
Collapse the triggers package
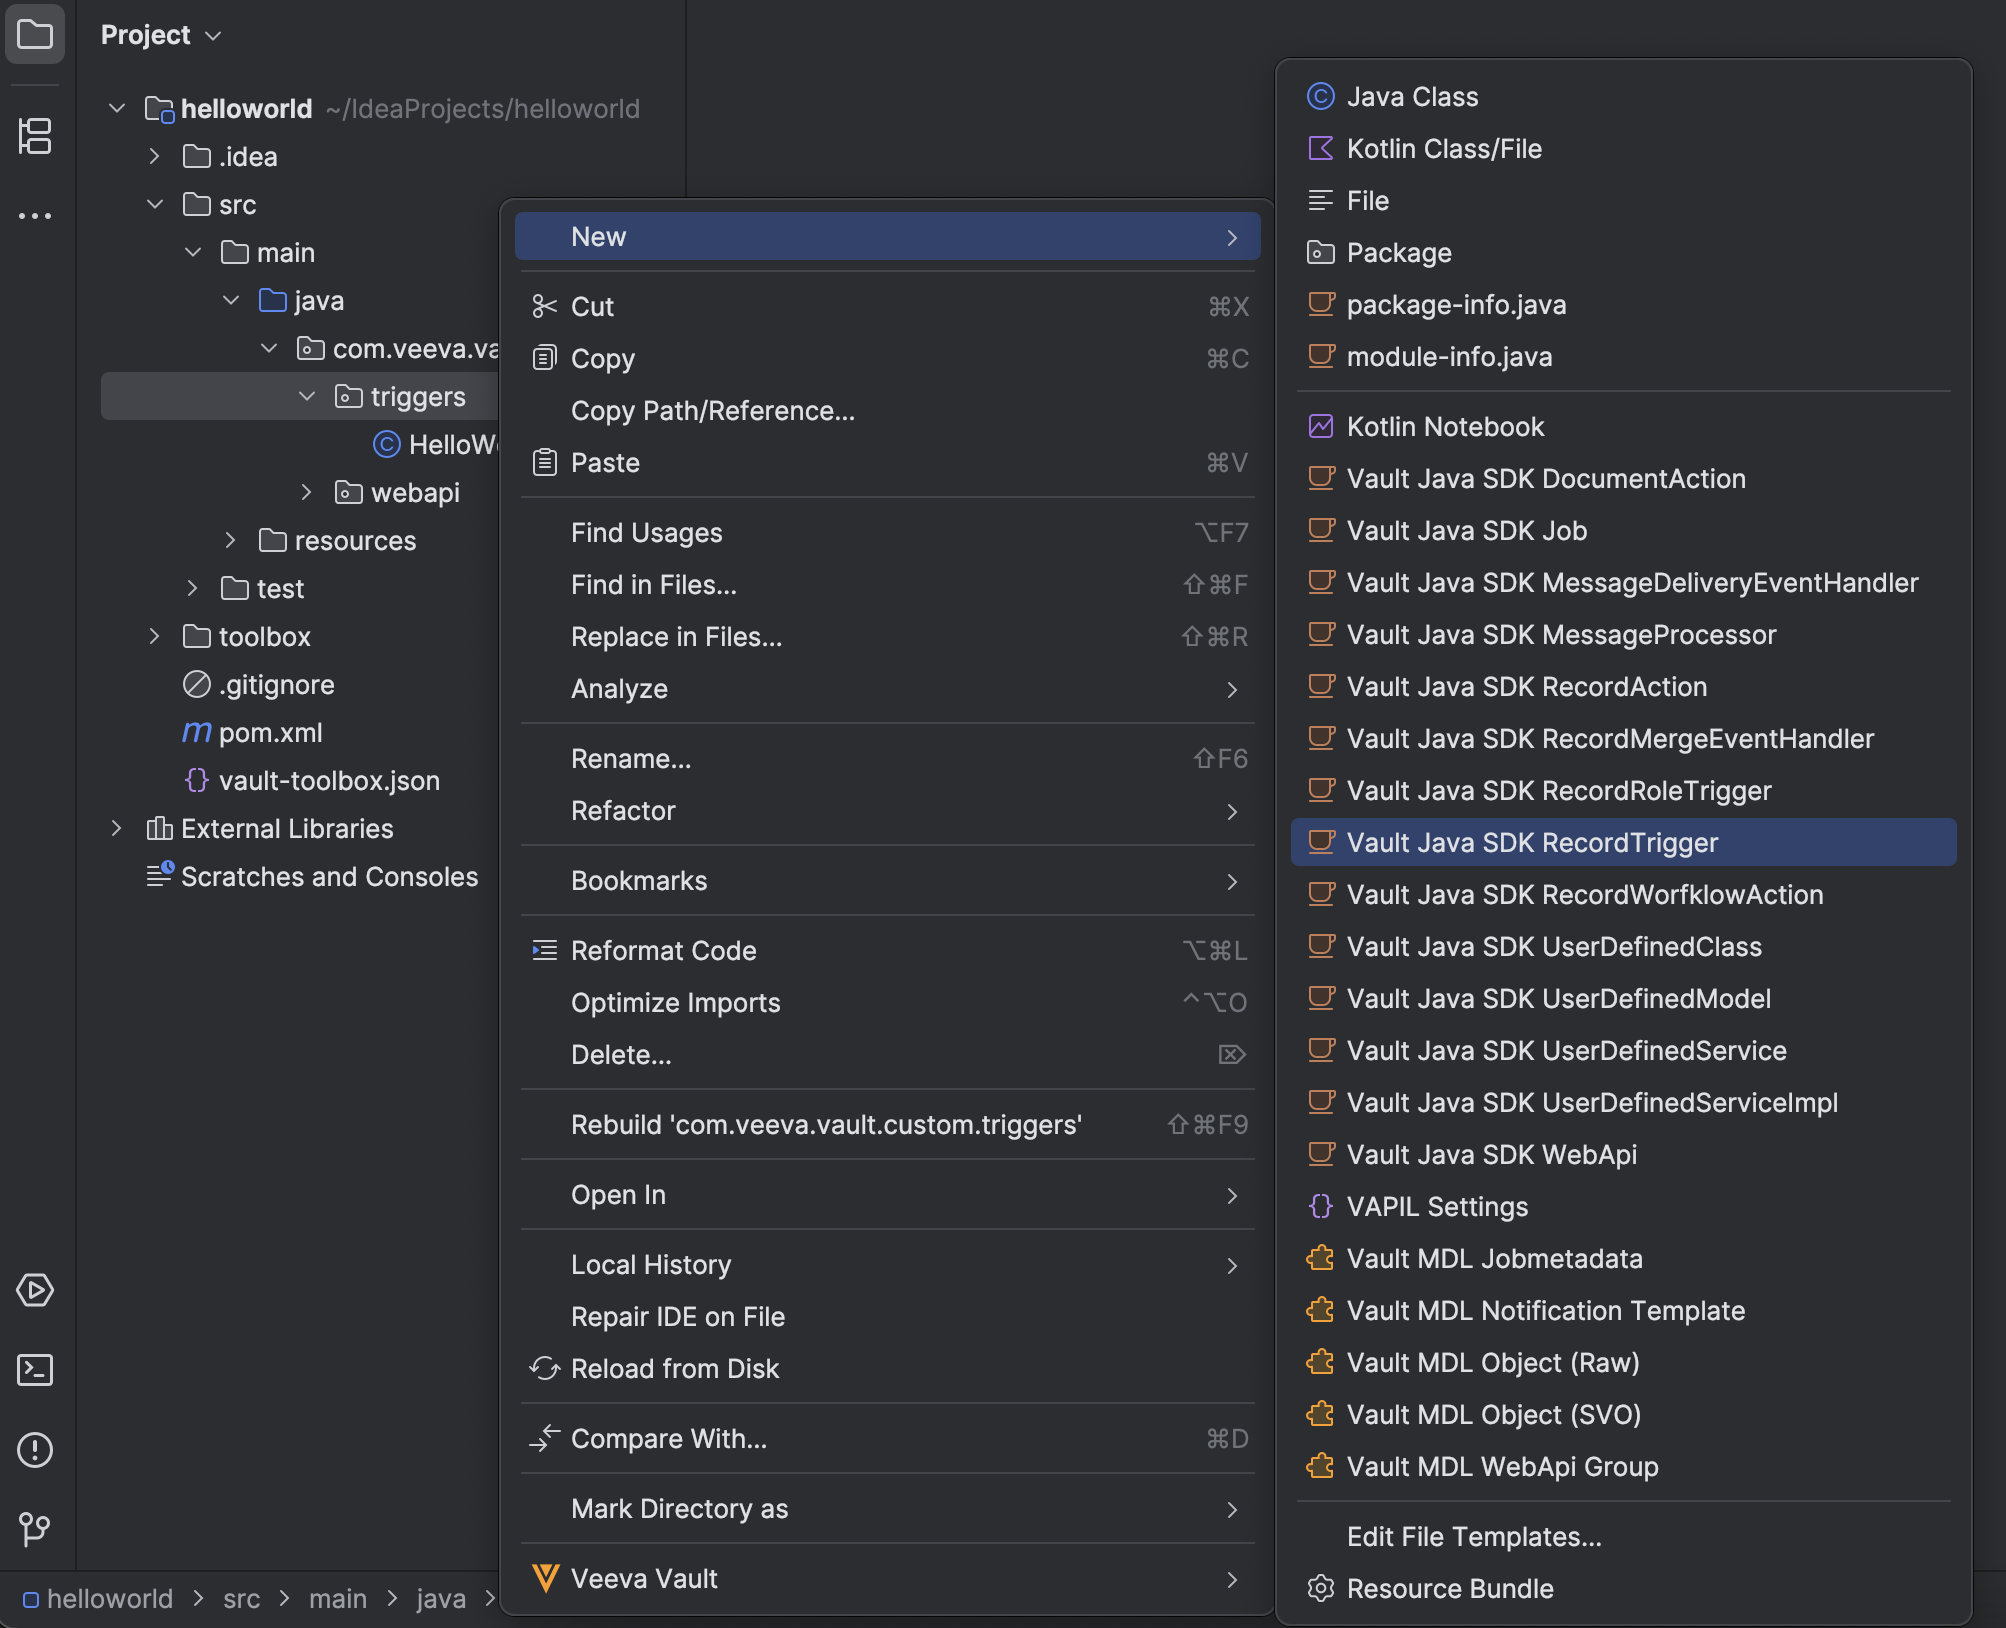pos(307,396)
